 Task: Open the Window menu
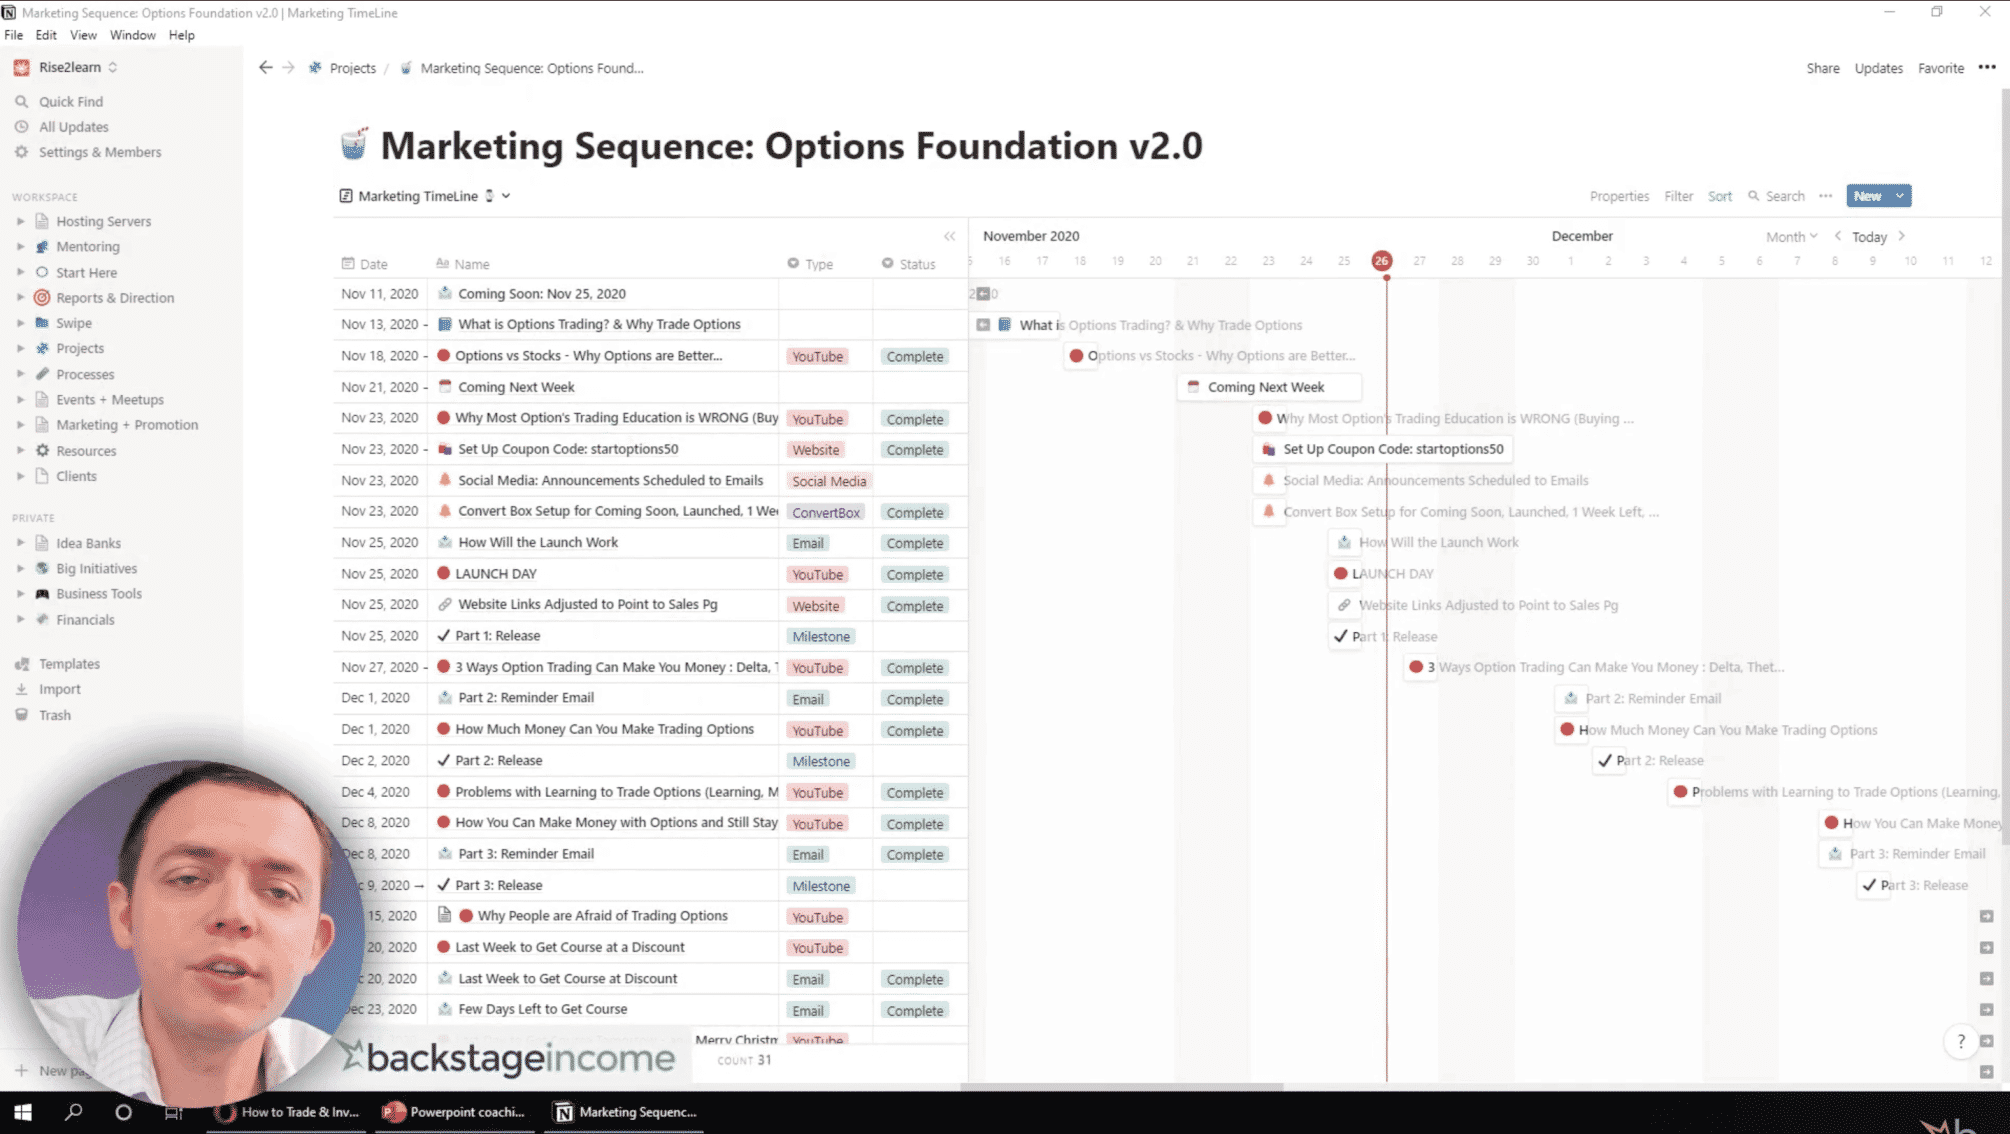[132, 35]
